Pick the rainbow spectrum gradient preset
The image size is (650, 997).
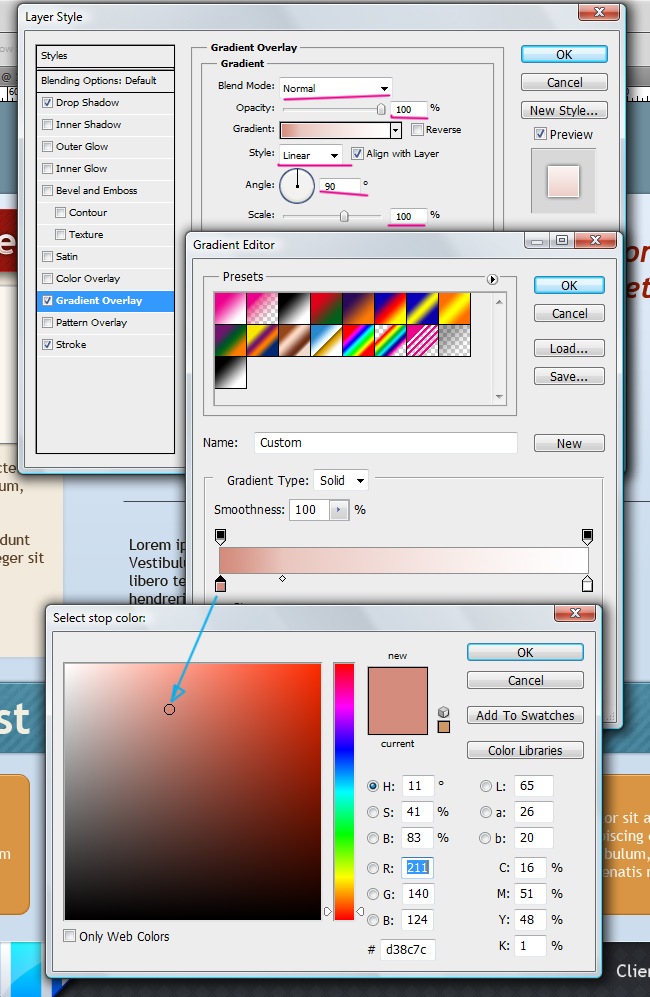(358, 340)
